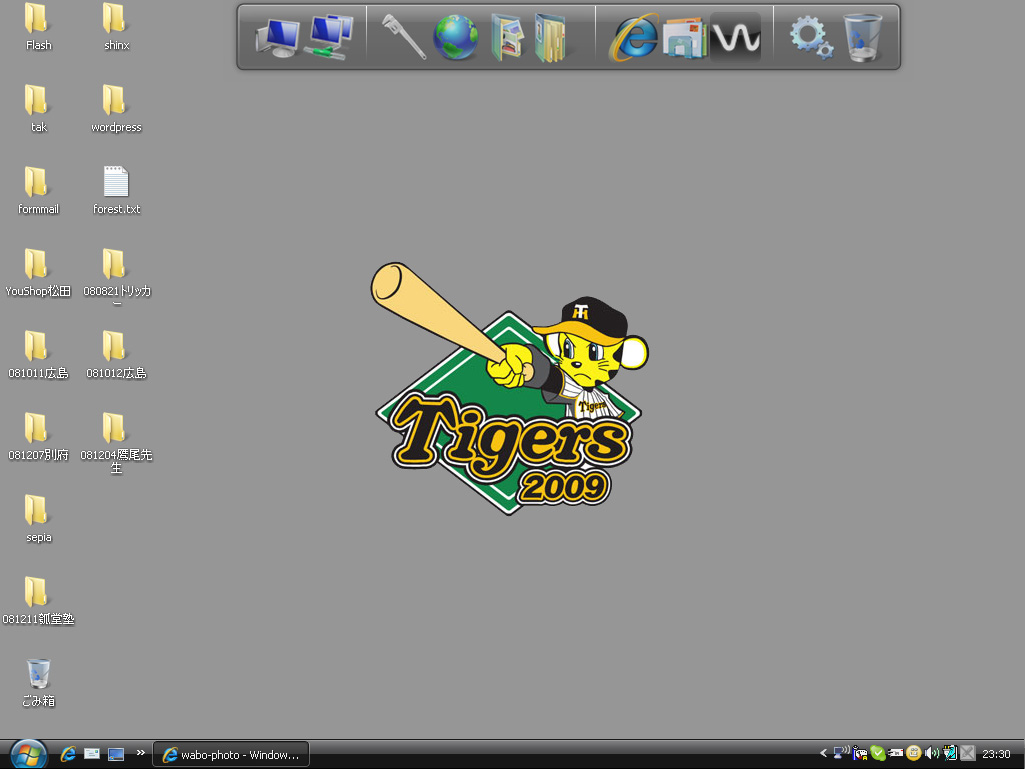Select the Flash folder on the desktop
Screen dimensions: 1025x769
click(39, 27)
